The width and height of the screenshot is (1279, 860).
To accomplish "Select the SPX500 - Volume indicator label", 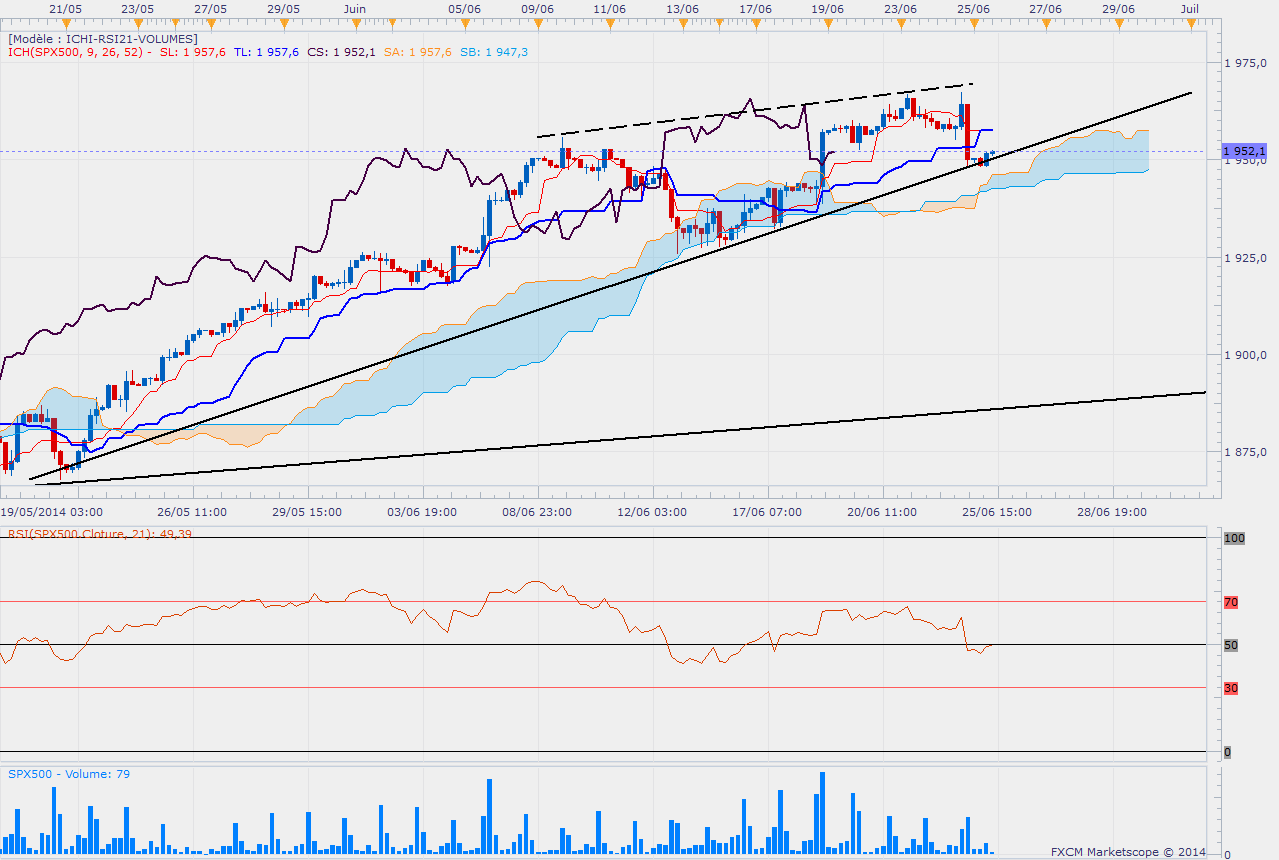I will coord(69,774).
